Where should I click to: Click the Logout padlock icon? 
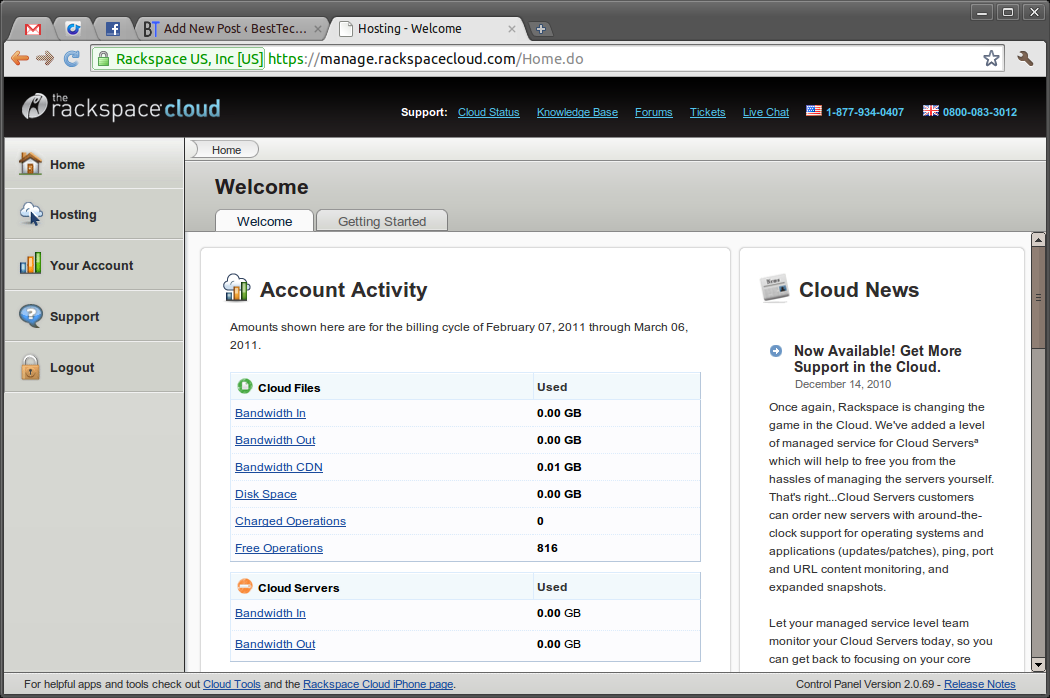(x=28, y=367)
